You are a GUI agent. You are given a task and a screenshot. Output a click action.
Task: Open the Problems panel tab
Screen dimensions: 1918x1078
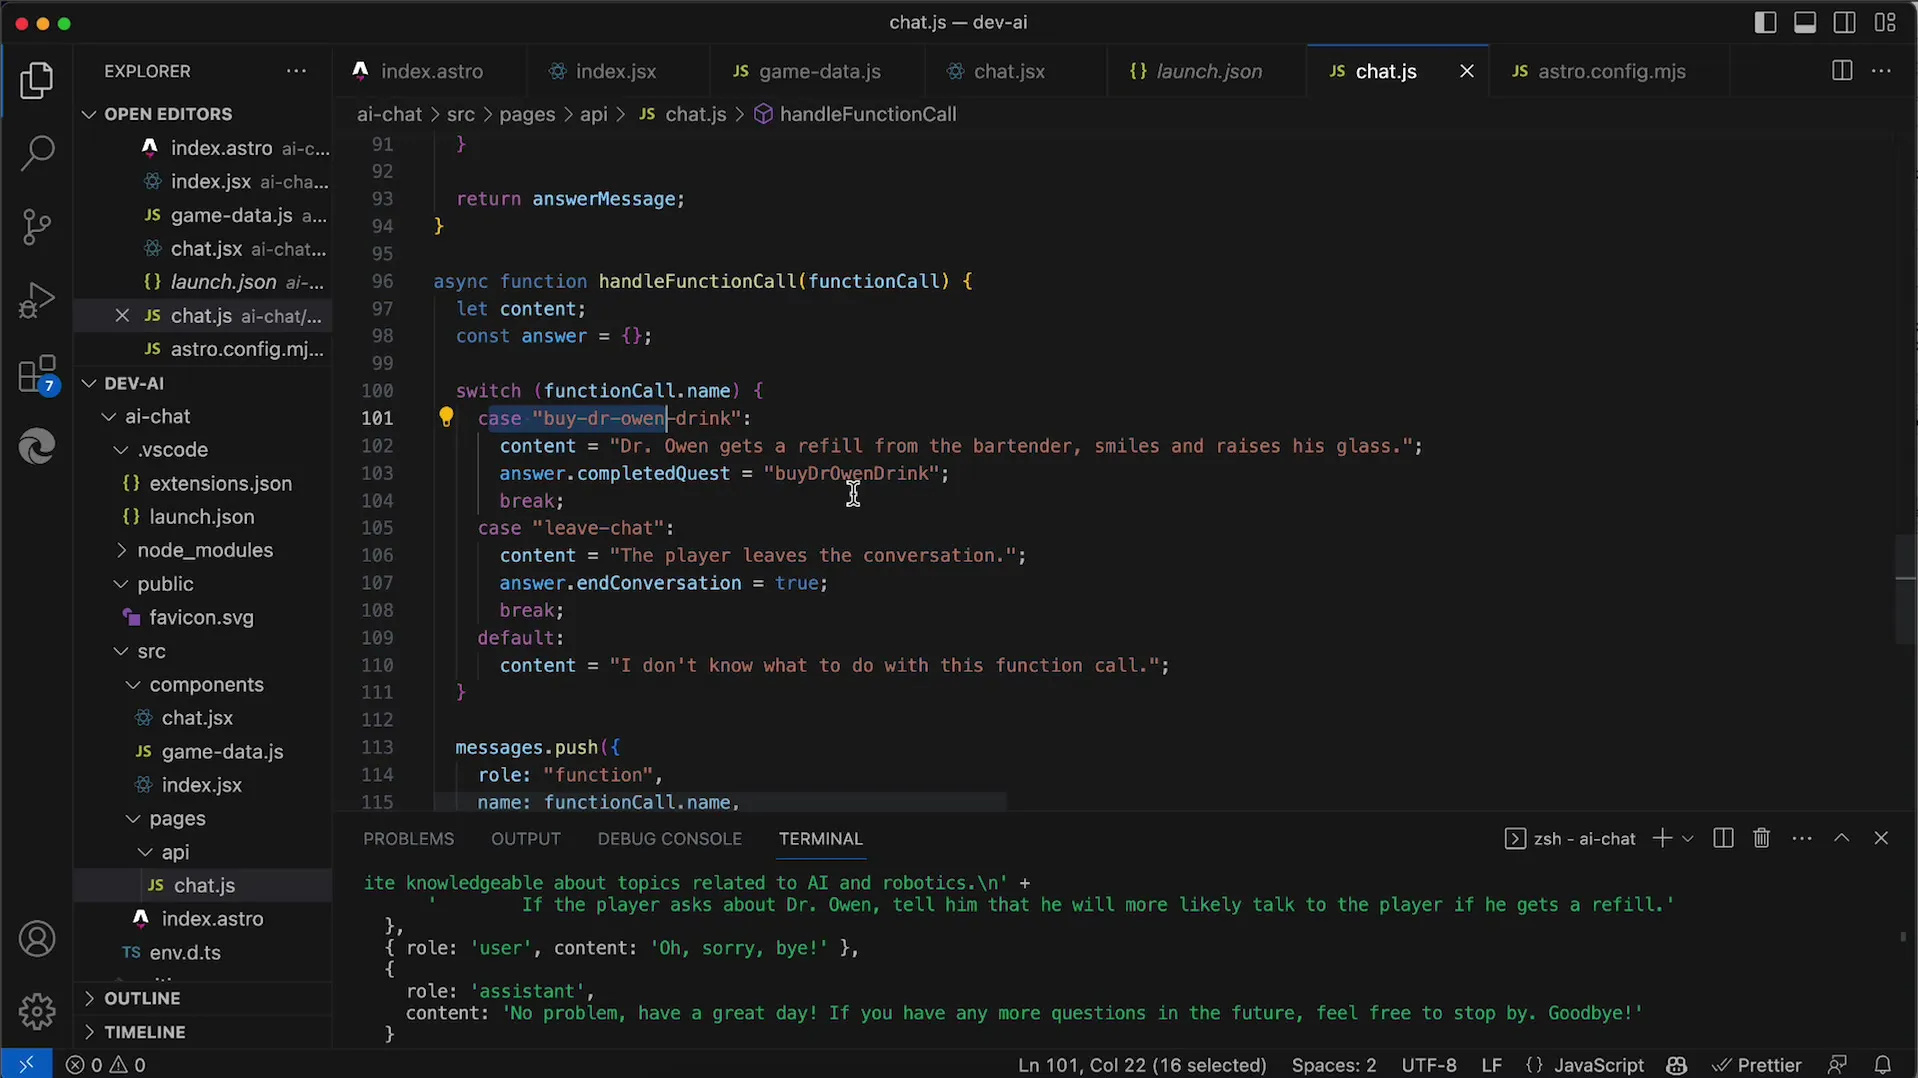408,839
